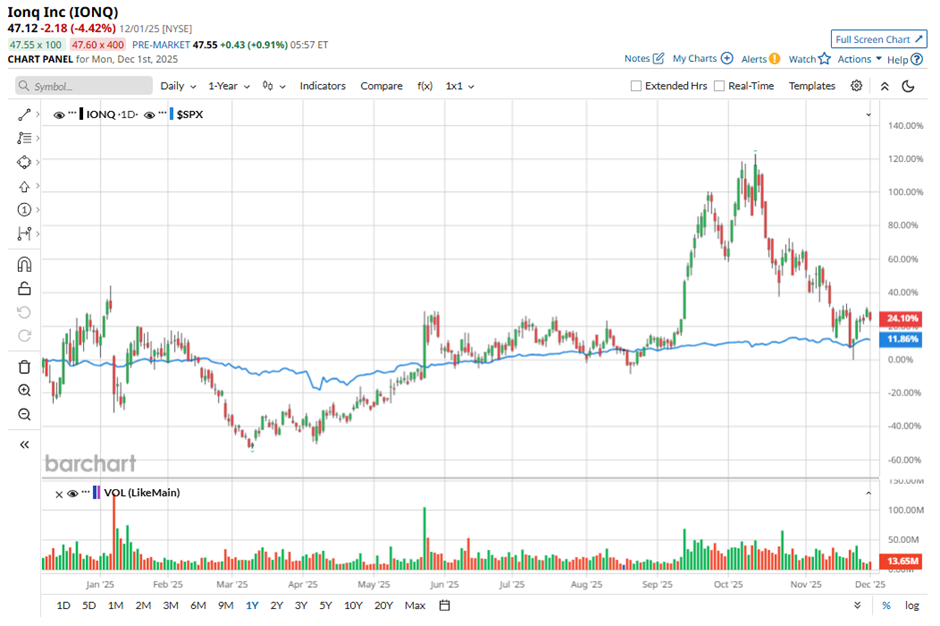Open the Indicators menu
940x626 pixels.
[323, 86]
